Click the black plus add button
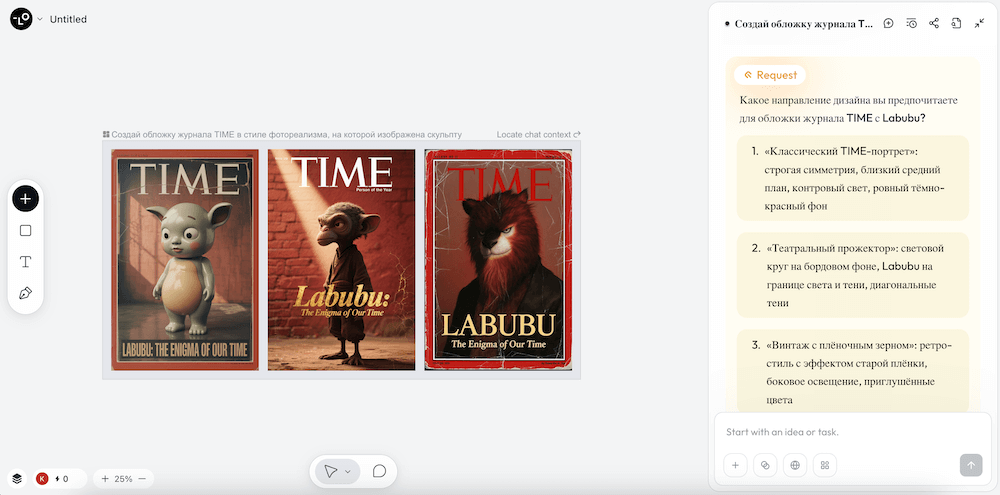This screenshot has height=495, width=1000. [26, 199]
